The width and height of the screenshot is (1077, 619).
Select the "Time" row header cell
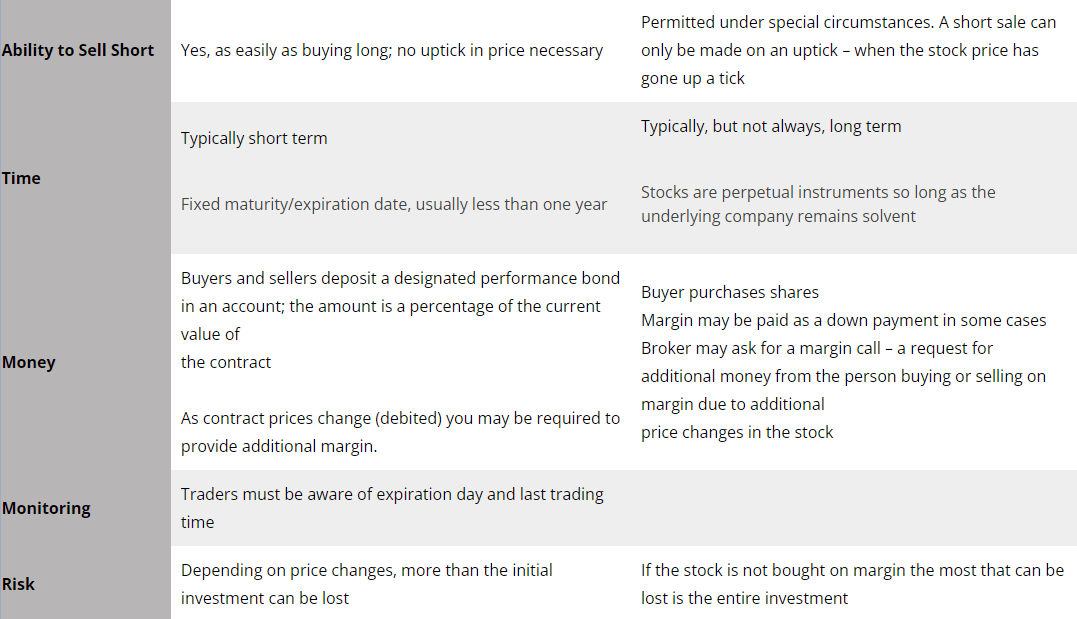click(22, 178)
